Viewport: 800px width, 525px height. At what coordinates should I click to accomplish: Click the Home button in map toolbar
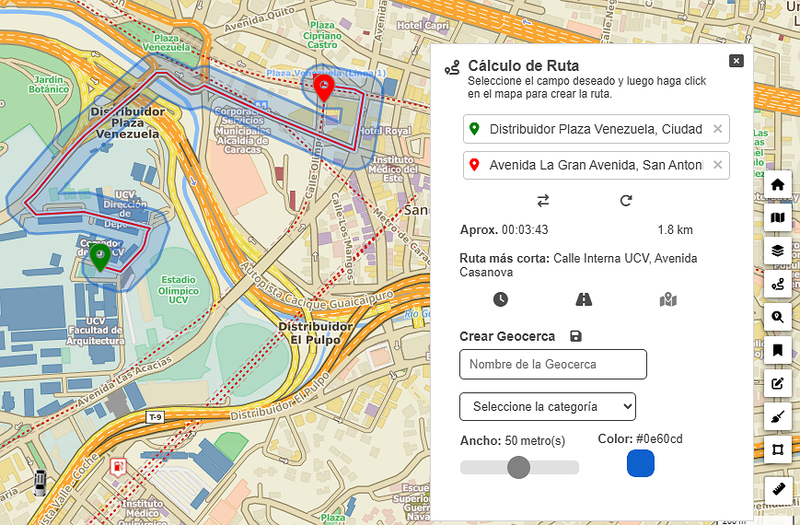click(x=778, y=184)
